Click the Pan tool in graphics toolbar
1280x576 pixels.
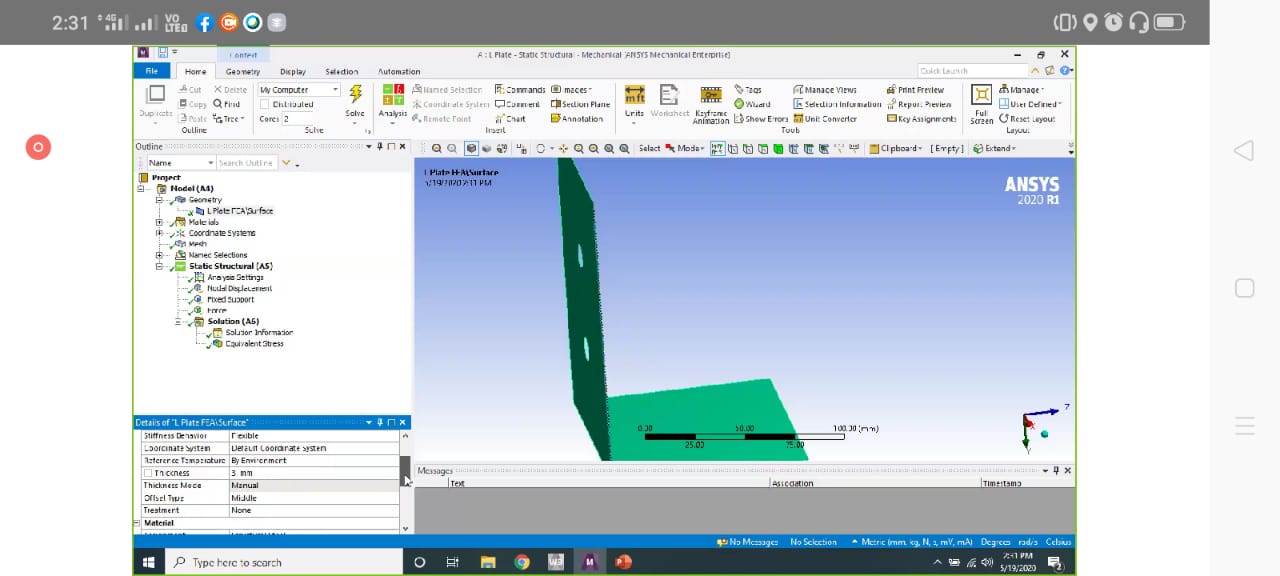(x=564, y=148)
